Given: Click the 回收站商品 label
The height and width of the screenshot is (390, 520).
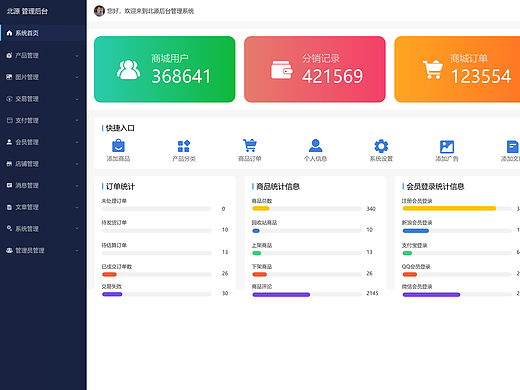Looking at the screenshot, I should [264, 222].
